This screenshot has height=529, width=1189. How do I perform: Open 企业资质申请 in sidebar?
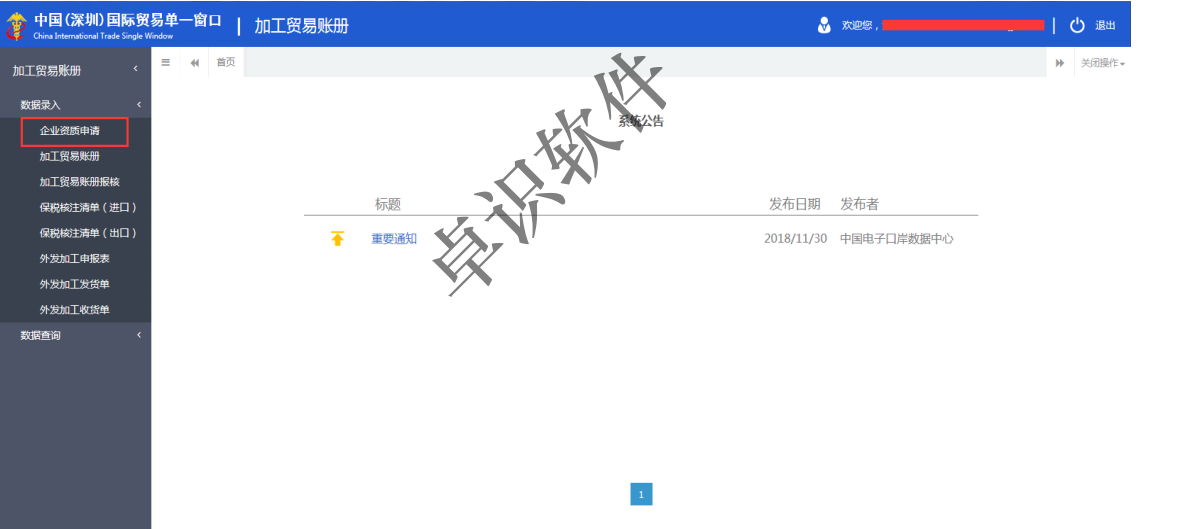tap(70, 131)
